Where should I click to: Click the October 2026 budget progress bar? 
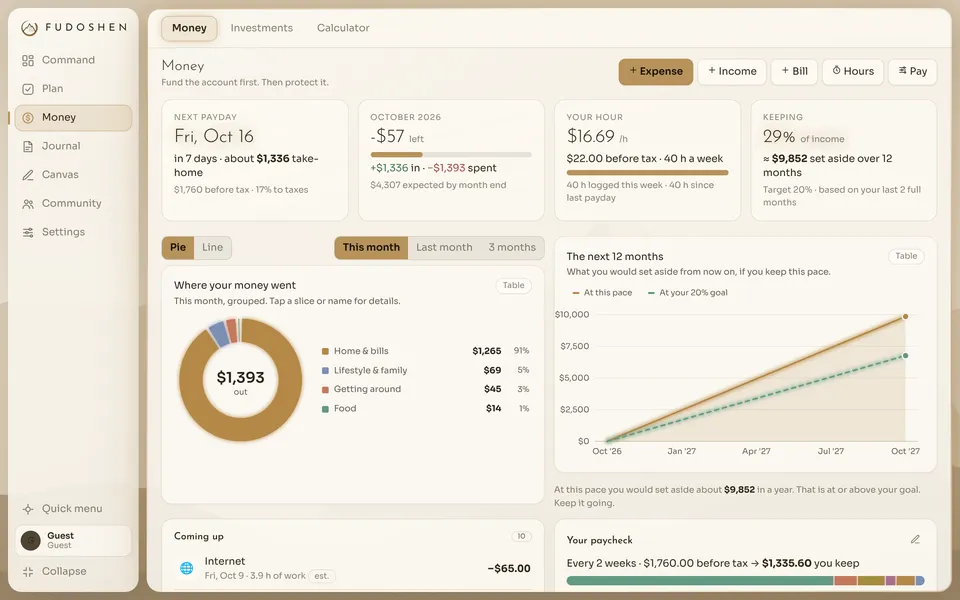(x=451, y=155)
